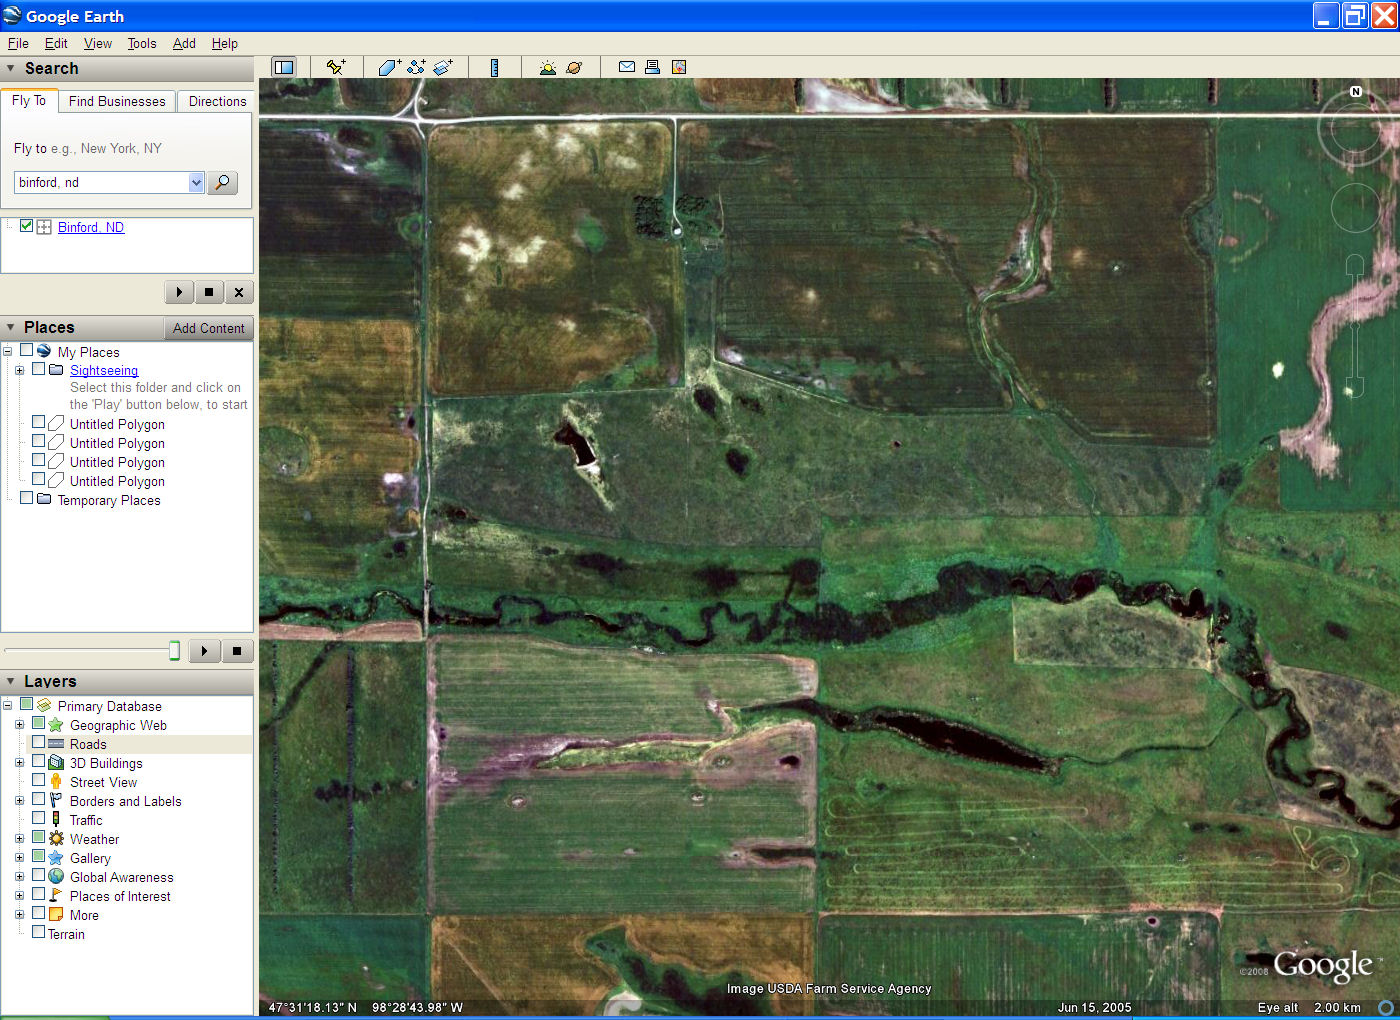The image size is (1400, 1020).
Task: Collapse the Places panel triangle
Action: pos(11,327)
